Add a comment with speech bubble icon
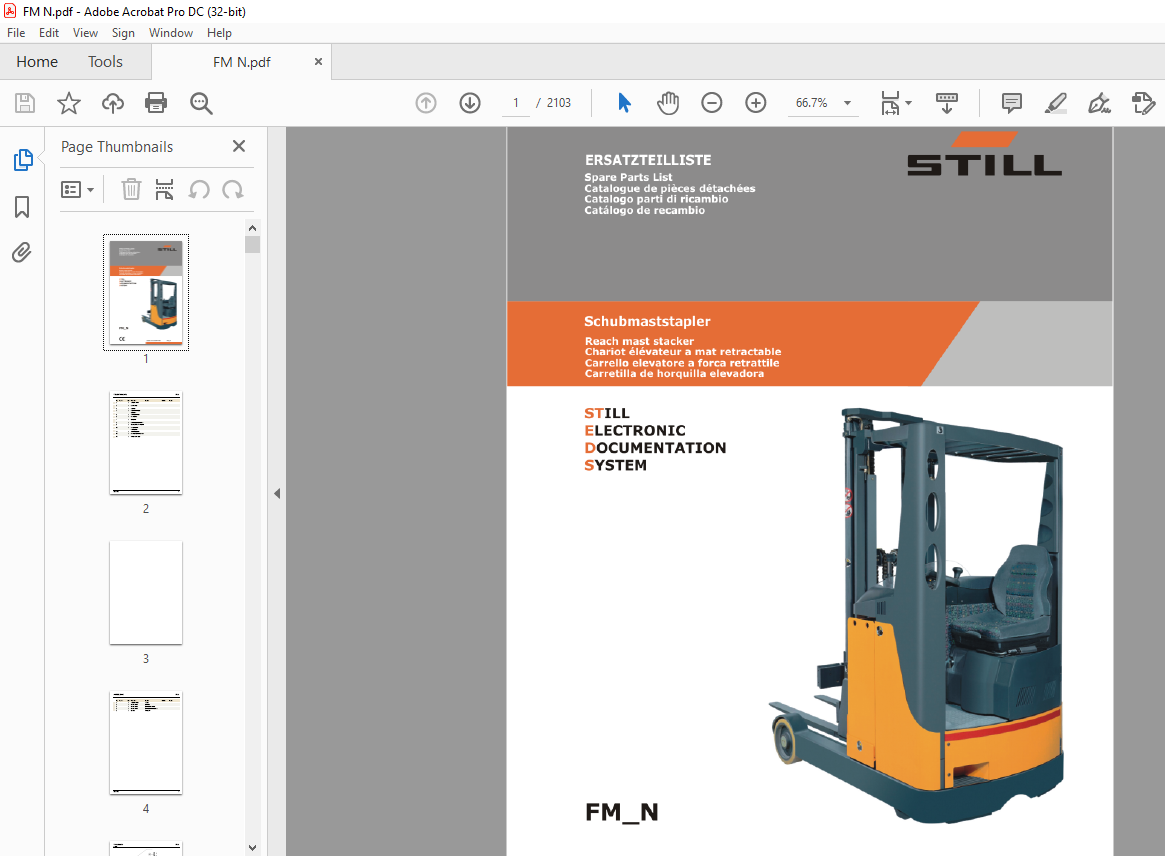 click(1011, 103)
